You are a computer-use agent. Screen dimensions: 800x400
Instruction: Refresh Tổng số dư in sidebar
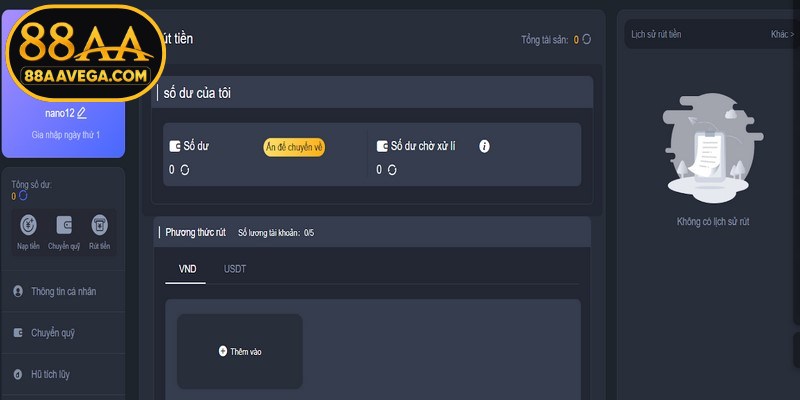(x=23, y=196)
